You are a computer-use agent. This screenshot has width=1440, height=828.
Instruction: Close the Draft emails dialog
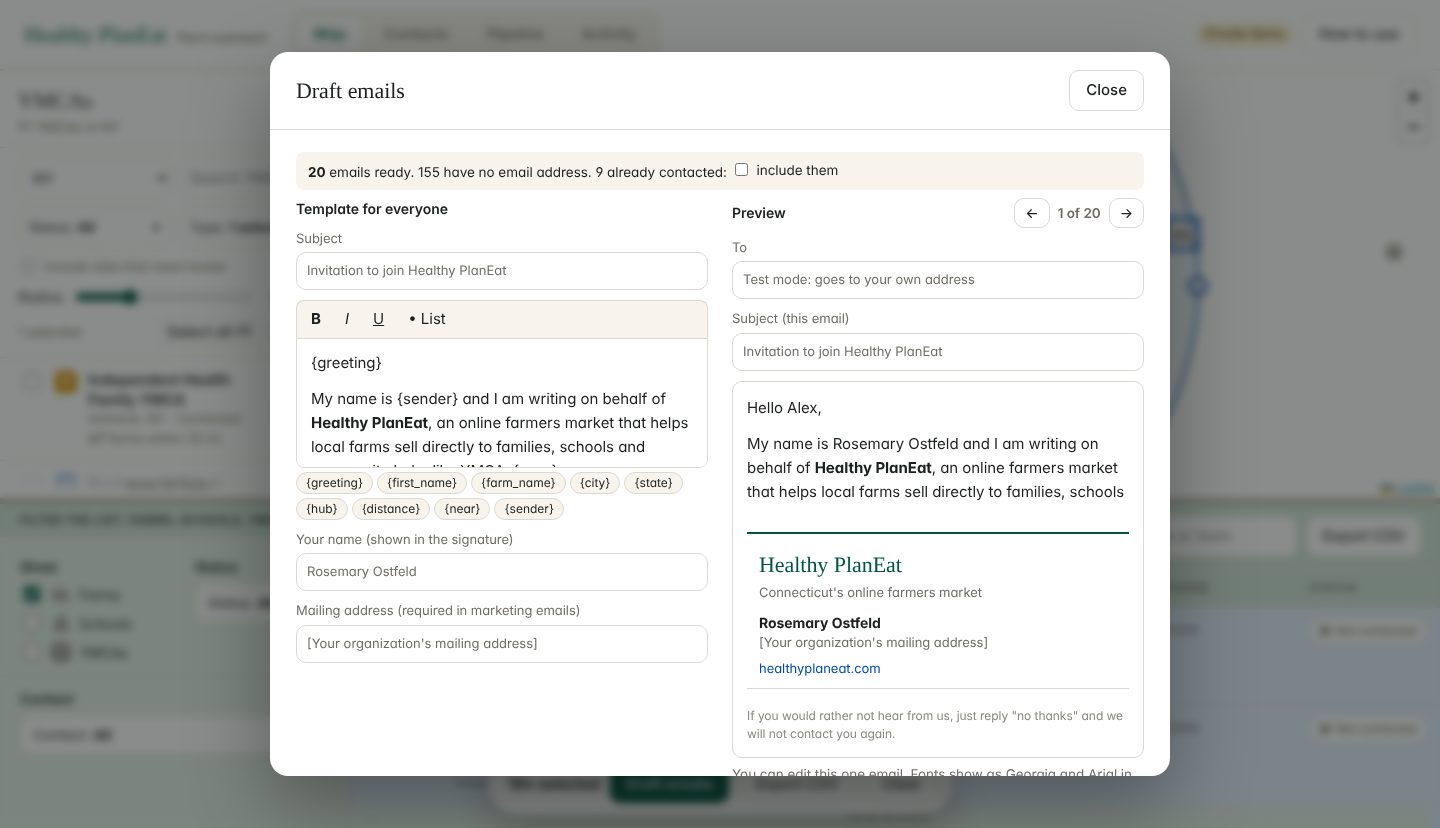point(1106,90)
